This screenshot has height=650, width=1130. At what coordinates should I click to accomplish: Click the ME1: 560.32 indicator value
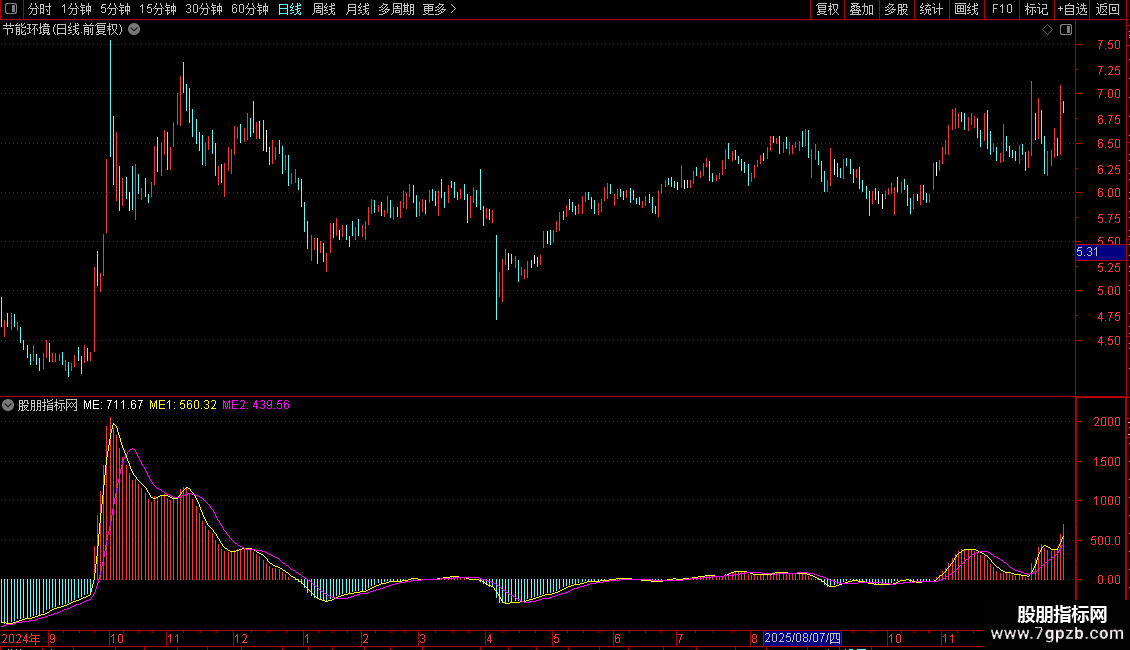tap(183, 405)
